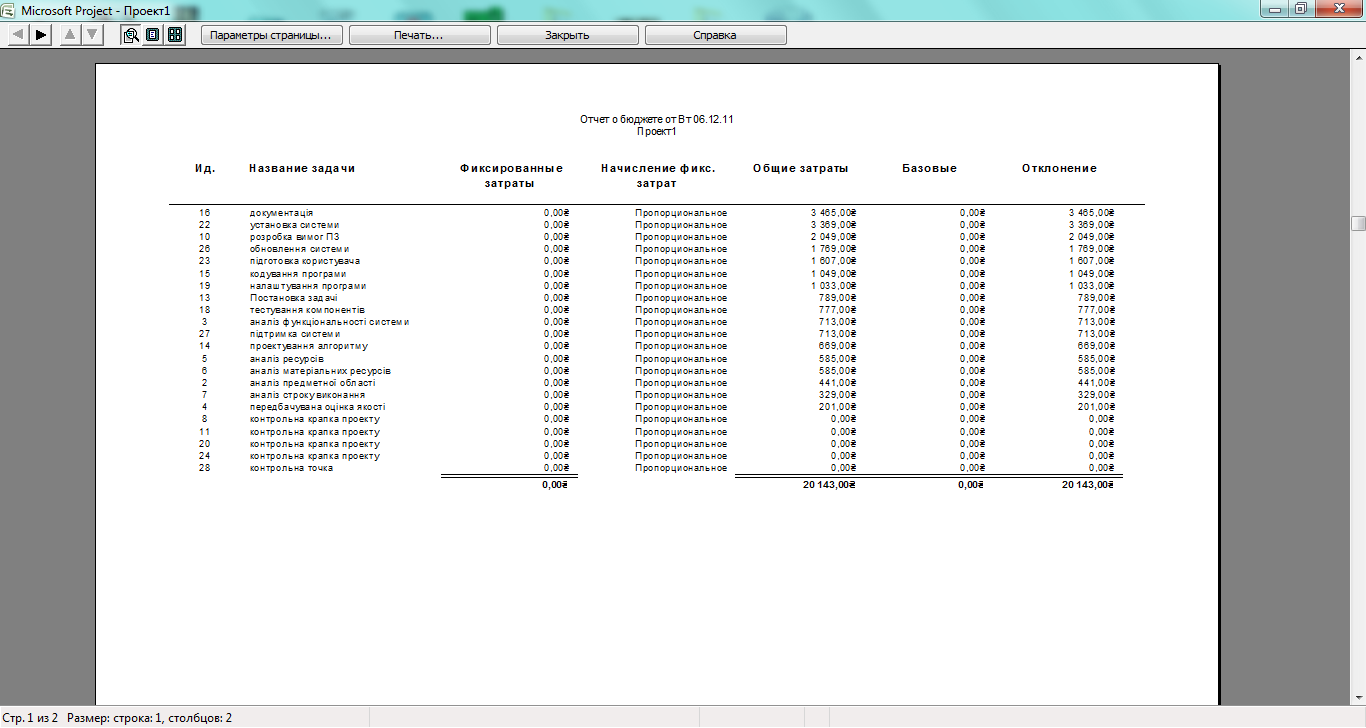Activate the zoom magnifier tool
This screenshot has width=1366, height=728.
[x=131, y=35]
